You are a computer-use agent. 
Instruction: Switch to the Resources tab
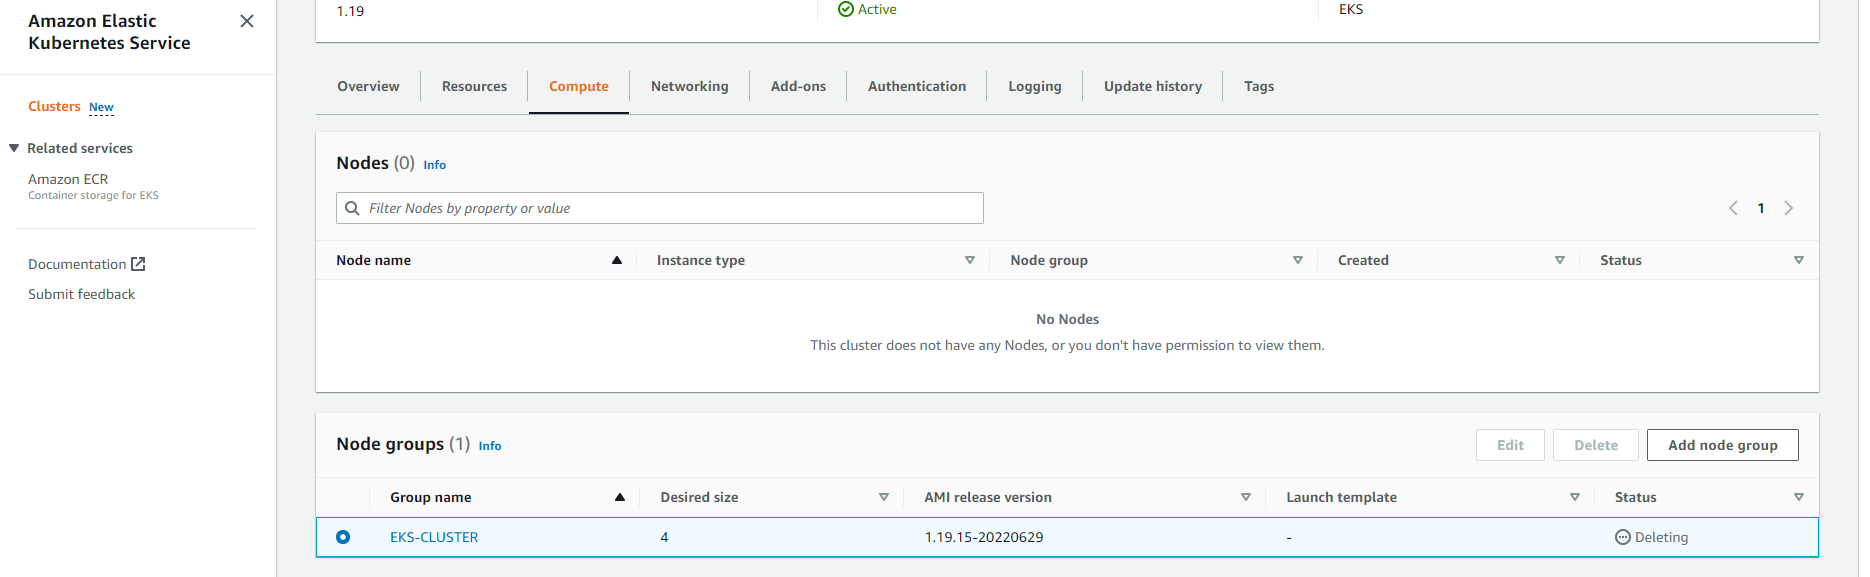click(x=474, y=86)
